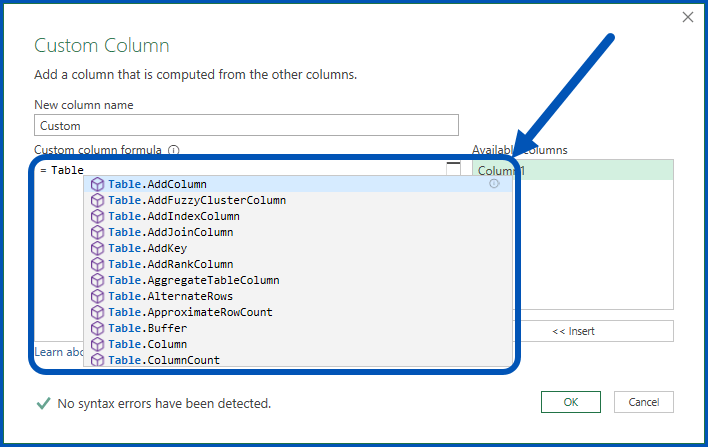The height and width of the screenshot is (447, 708).
Task: Click the cube icon beside Table.AddColumn
Action: (x=97, y=184)
